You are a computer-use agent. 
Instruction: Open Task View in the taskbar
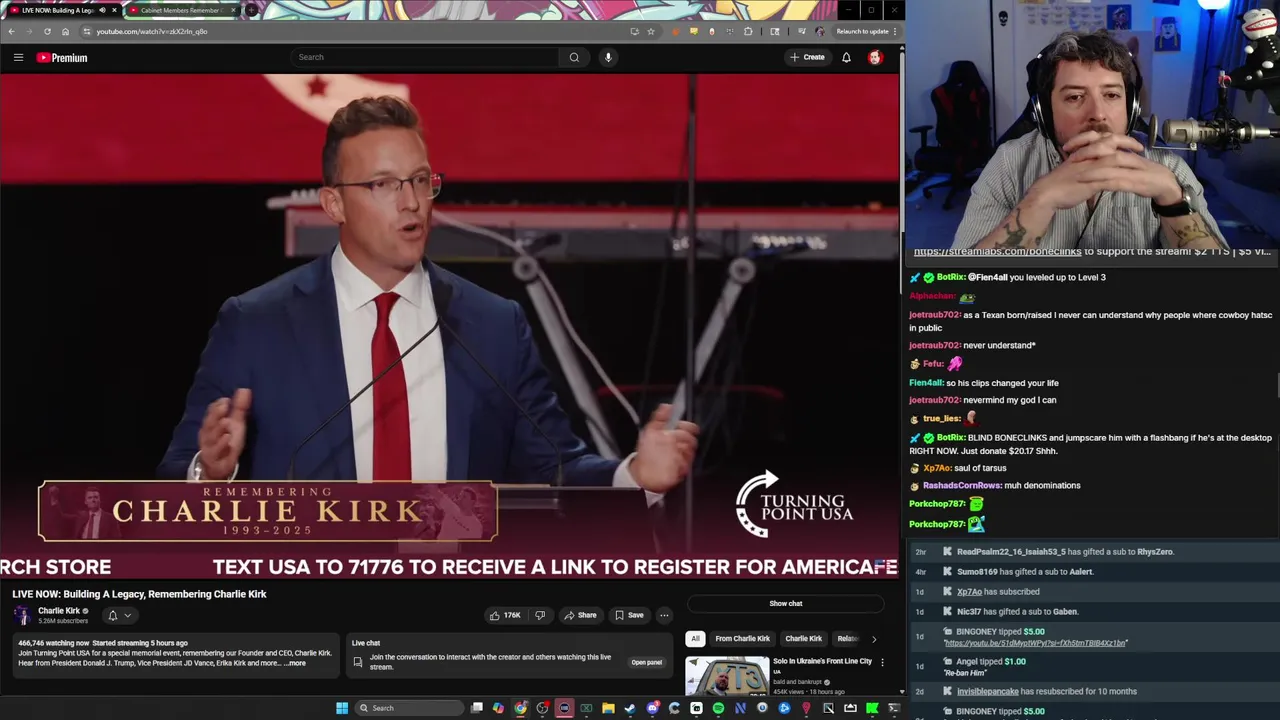point(477,708)
